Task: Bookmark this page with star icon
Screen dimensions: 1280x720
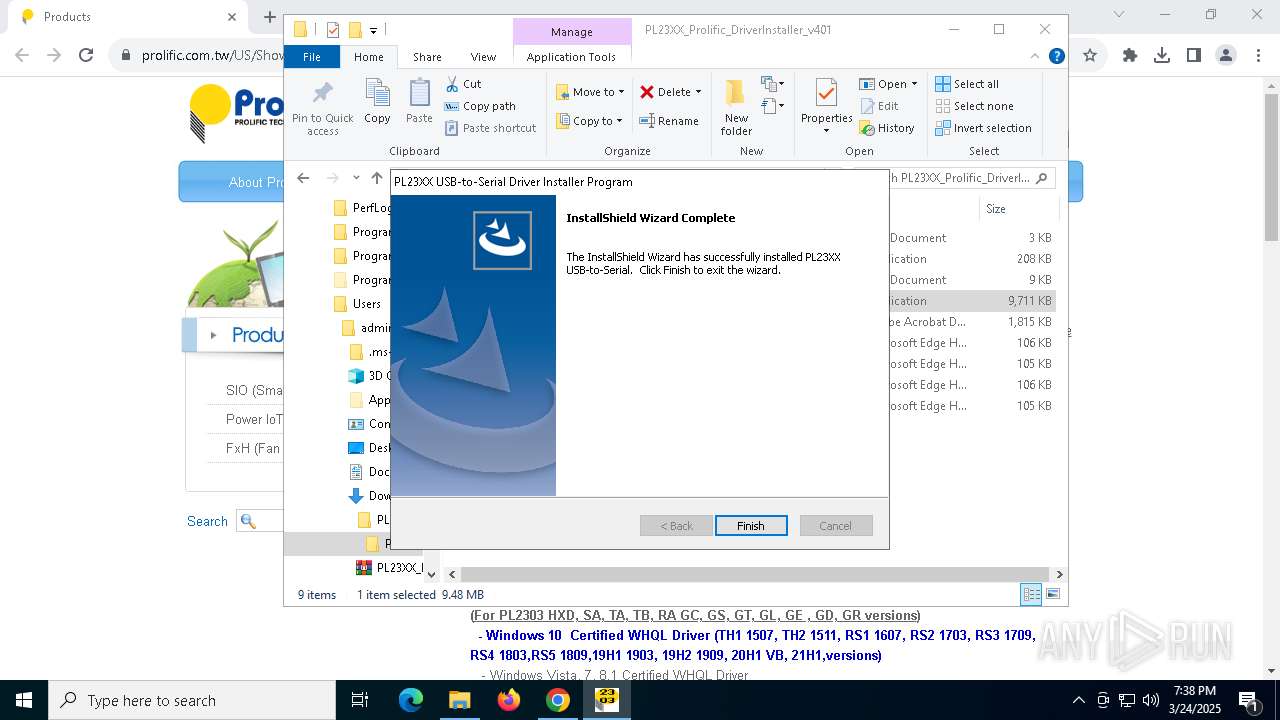Action: [1090, 56]
